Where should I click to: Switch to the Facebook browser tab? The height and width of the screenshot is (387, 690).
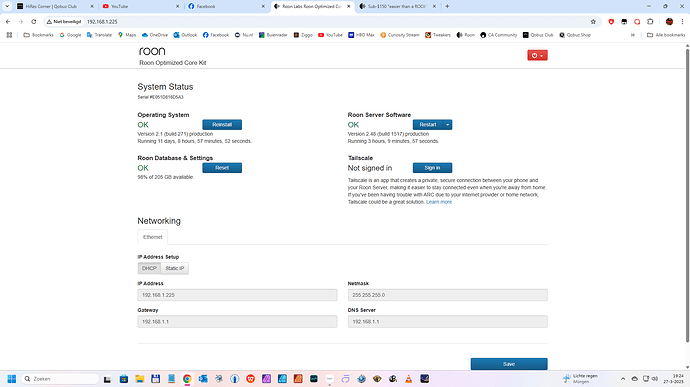(x=226, y=7)
